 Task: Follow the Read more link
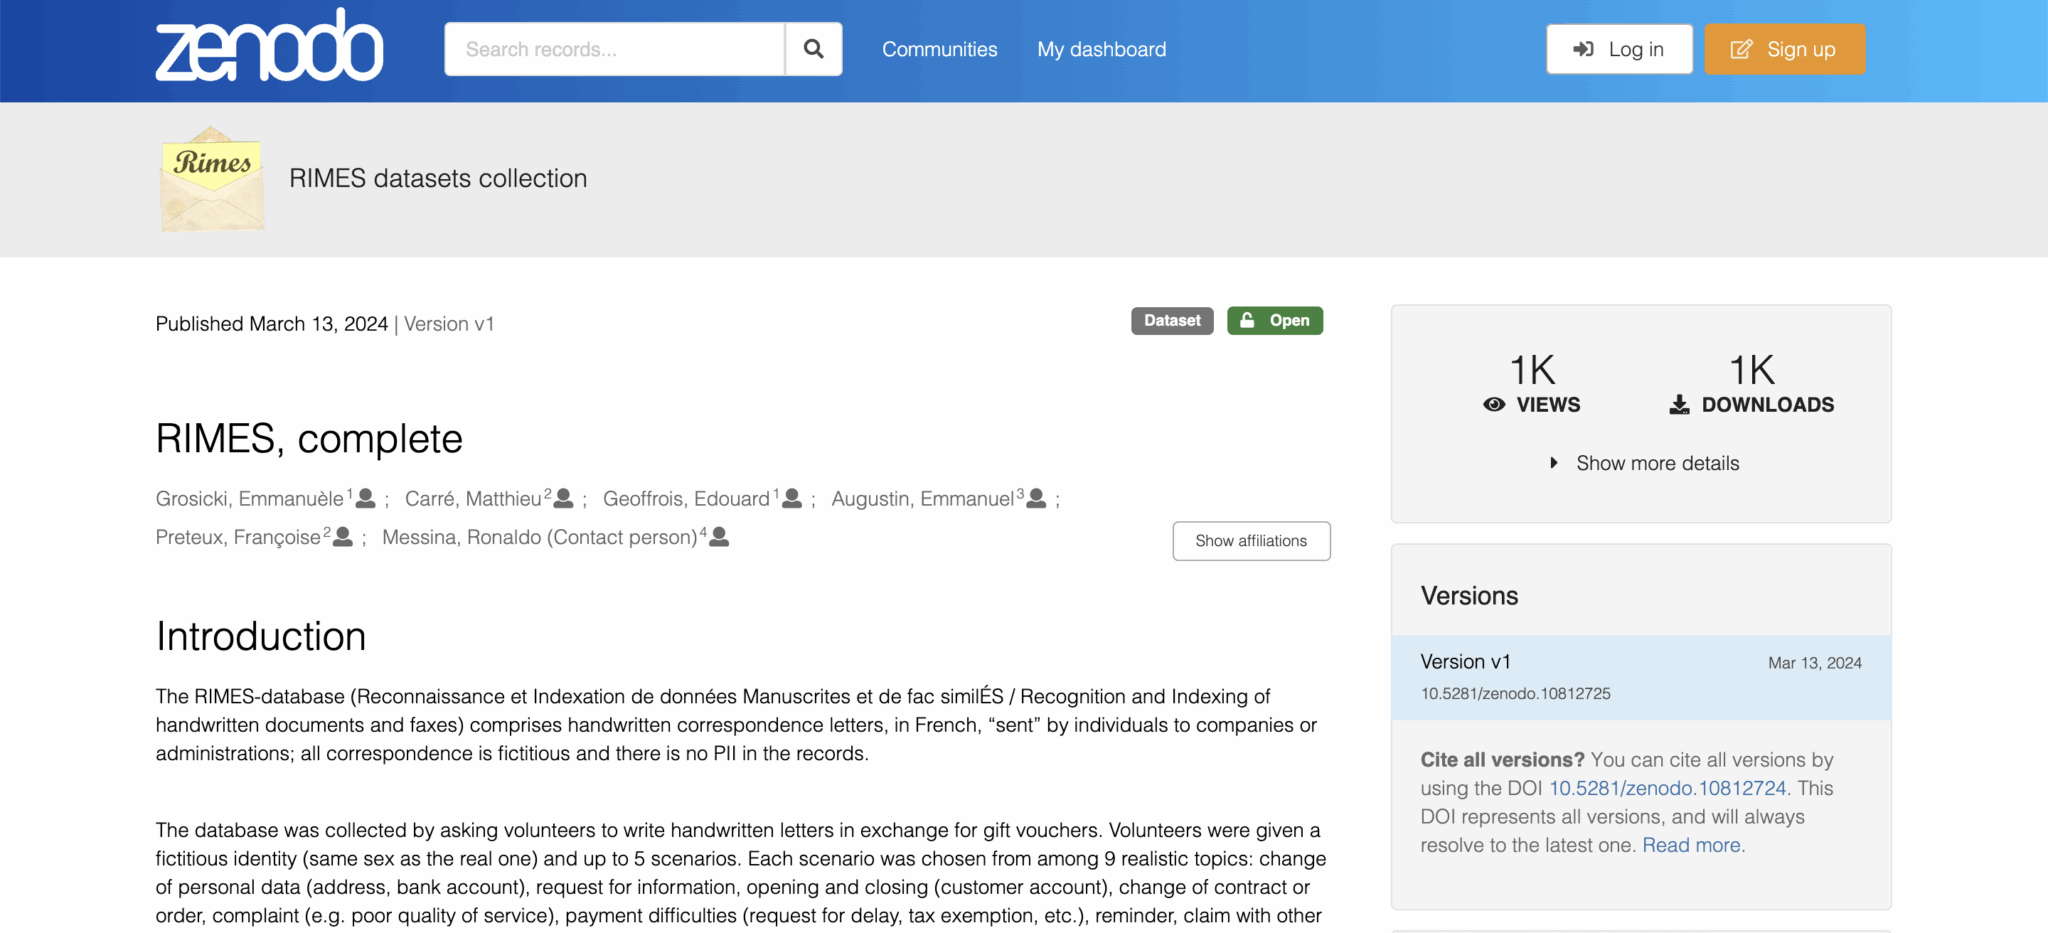click(1691, 845)
